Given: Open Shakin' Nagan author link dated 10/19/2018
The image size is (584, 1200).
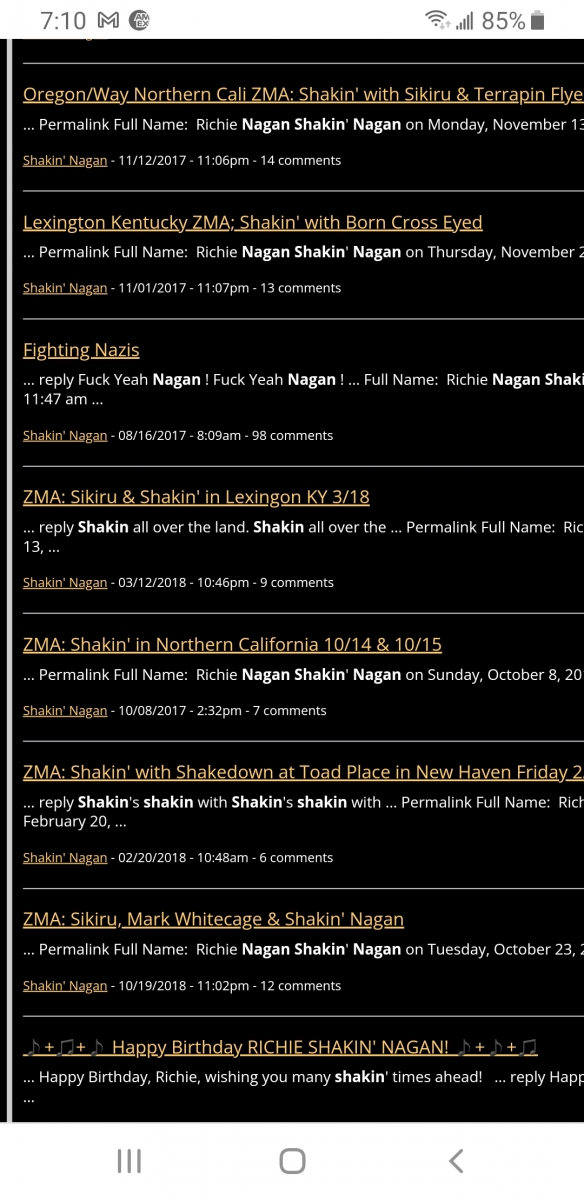Looking at the screenshot, I should [65, 985].
